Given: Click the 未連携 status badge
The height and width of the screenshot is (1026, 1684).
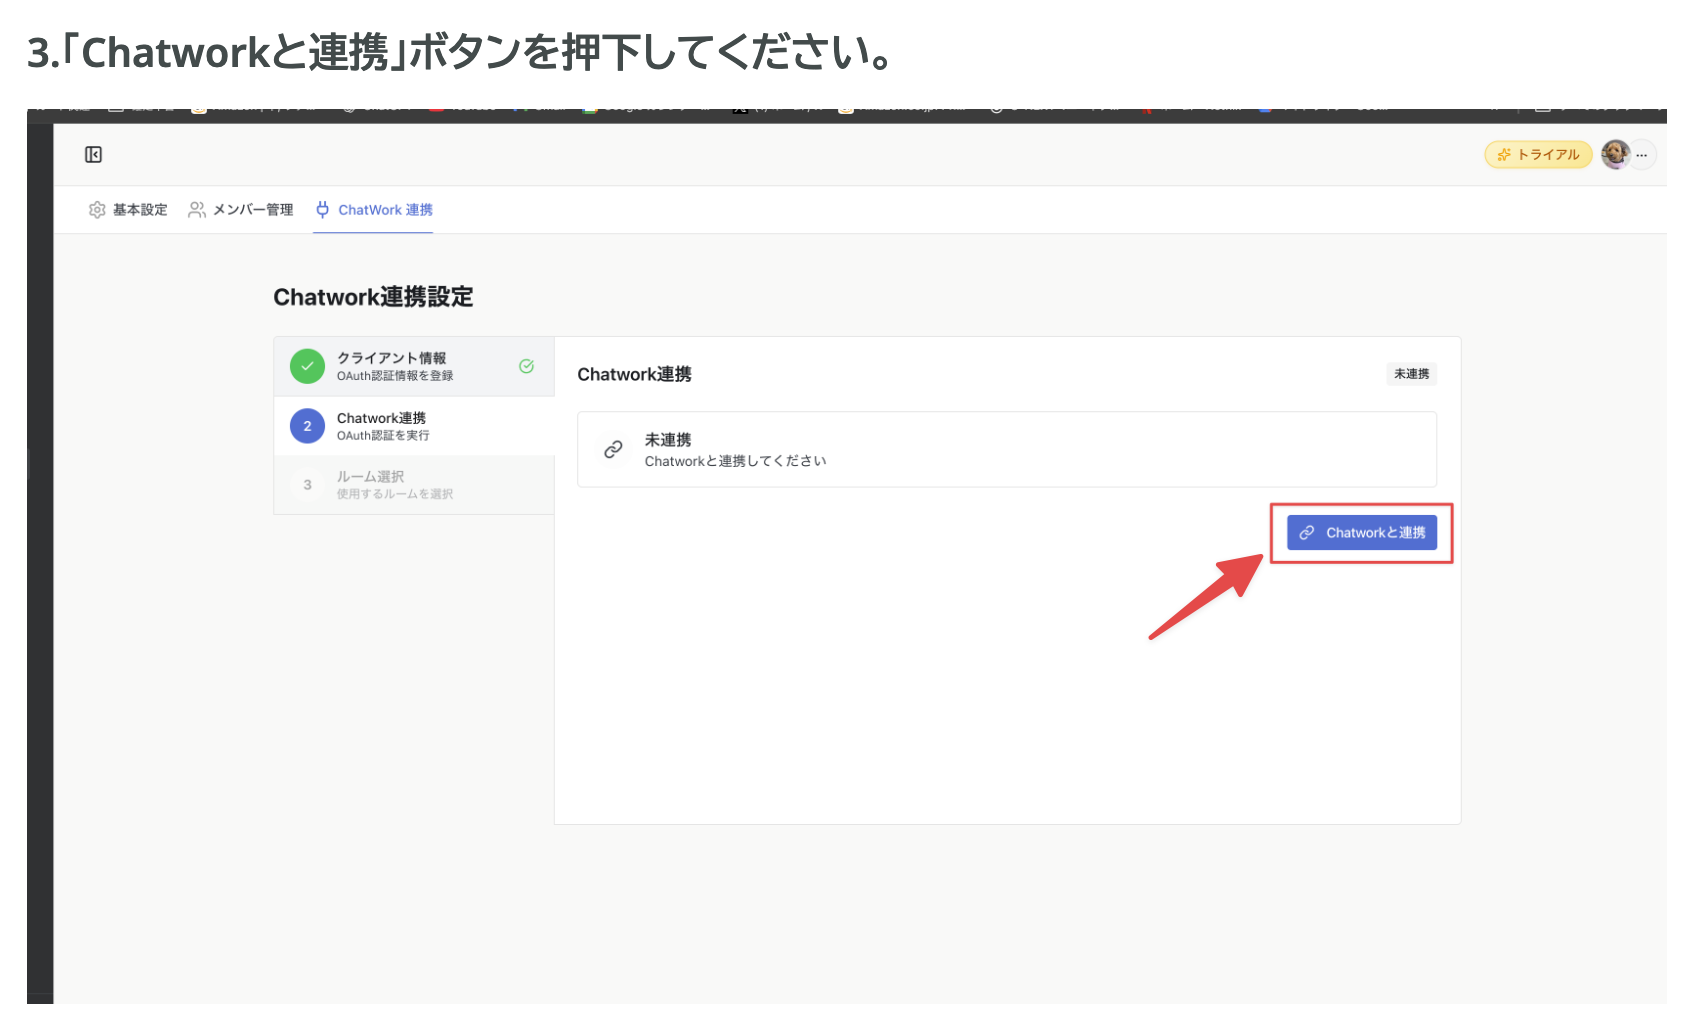Looking at the screenshot, I should coord(1411,374).
